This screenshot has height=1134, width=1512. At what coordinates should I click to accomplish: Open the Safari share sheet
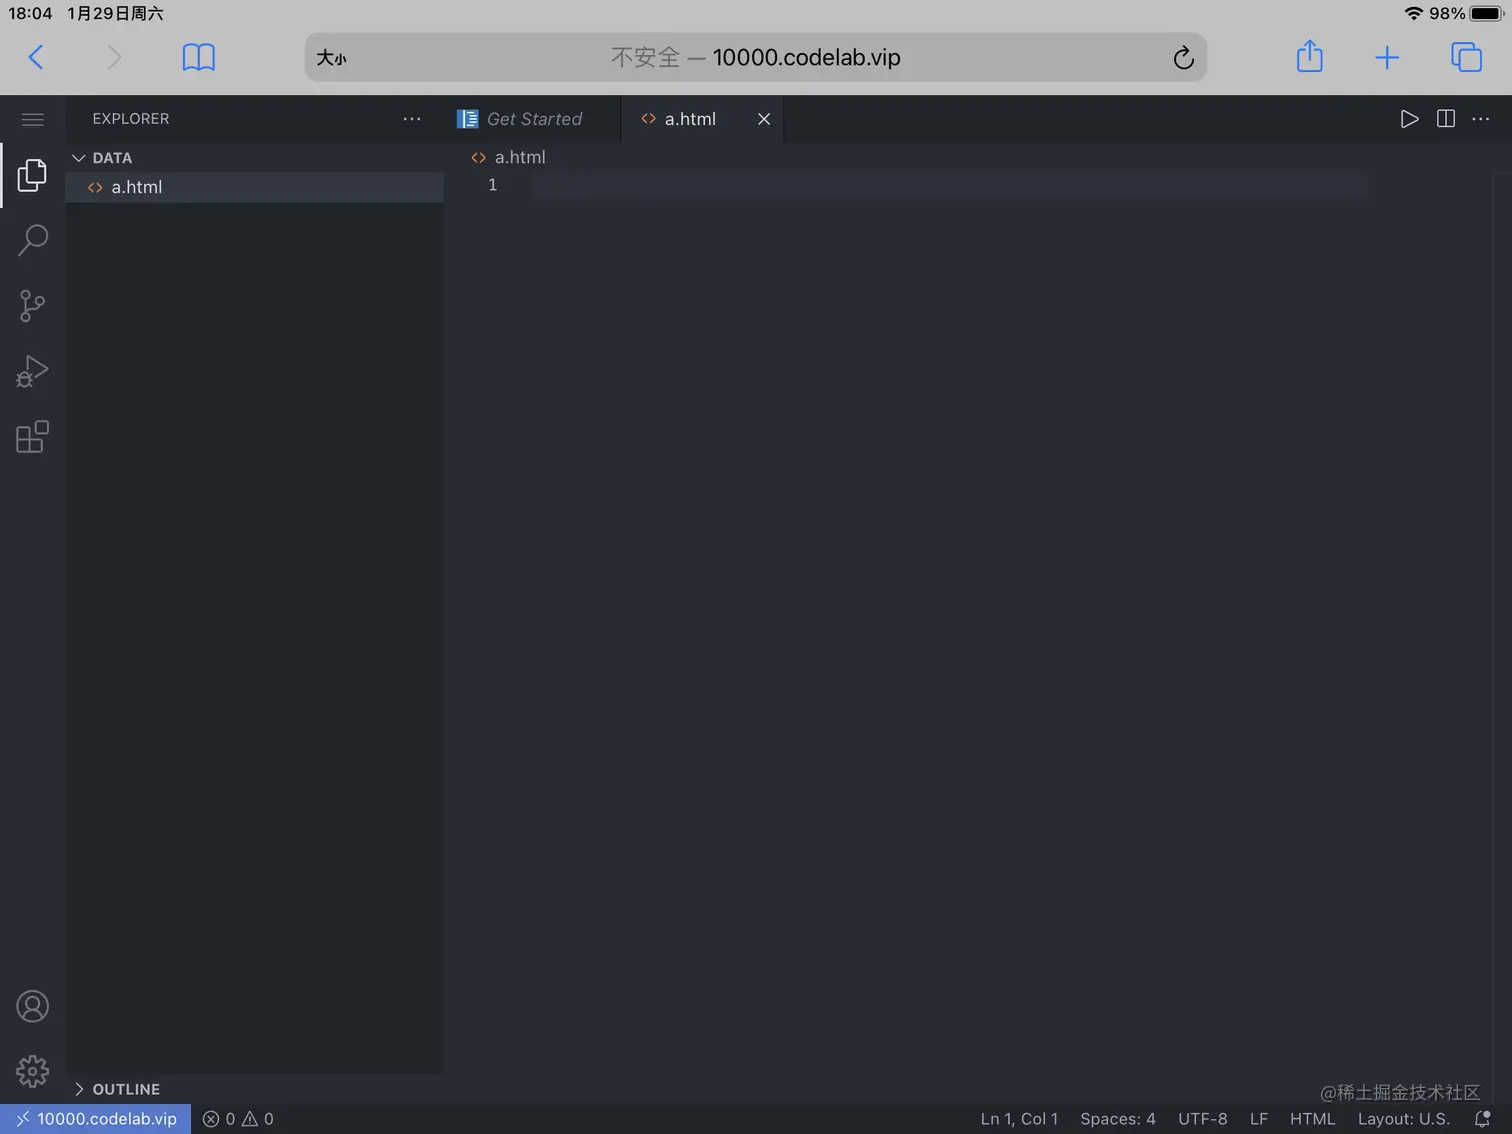tap(1310, 56)
